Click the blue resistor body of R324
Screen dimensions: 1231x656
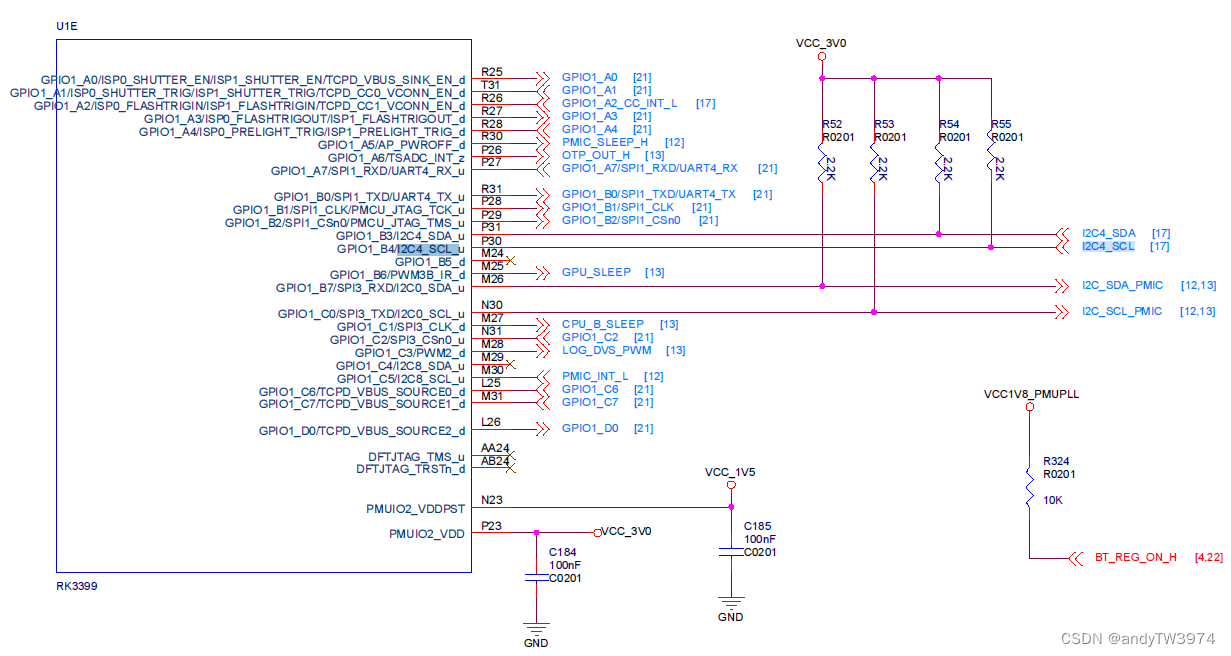click(1028, 487)
